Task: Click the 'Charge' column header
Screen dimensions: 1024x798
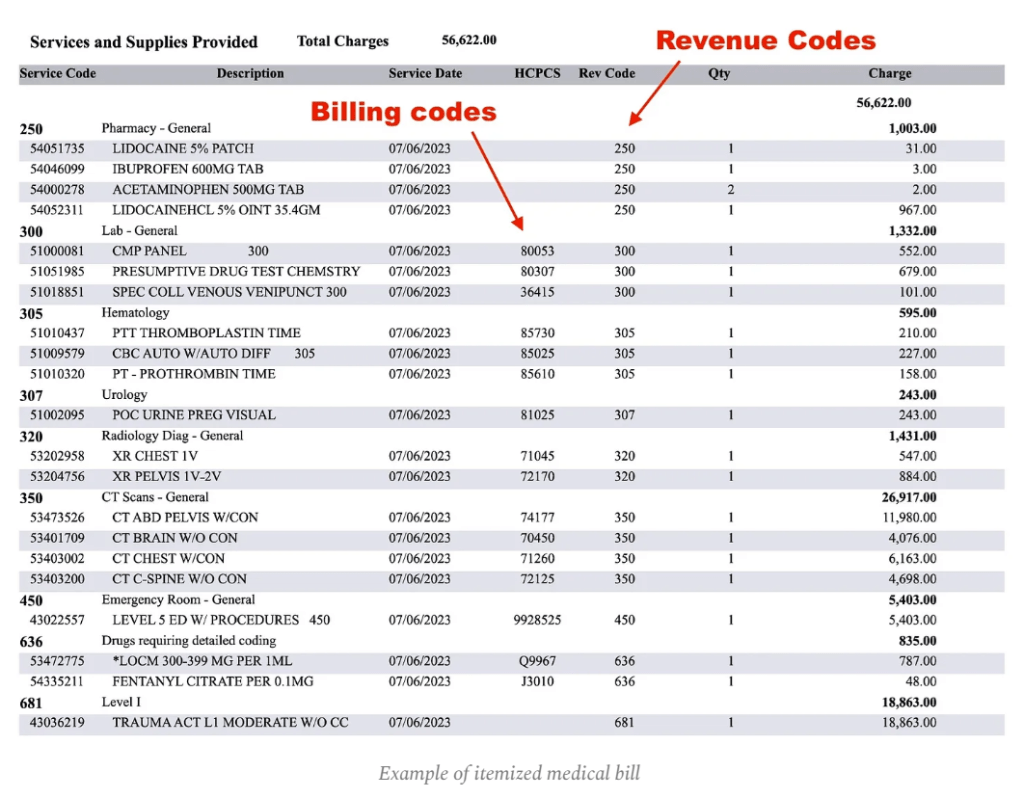Action: pyautogui.click(x=889, y=73)
